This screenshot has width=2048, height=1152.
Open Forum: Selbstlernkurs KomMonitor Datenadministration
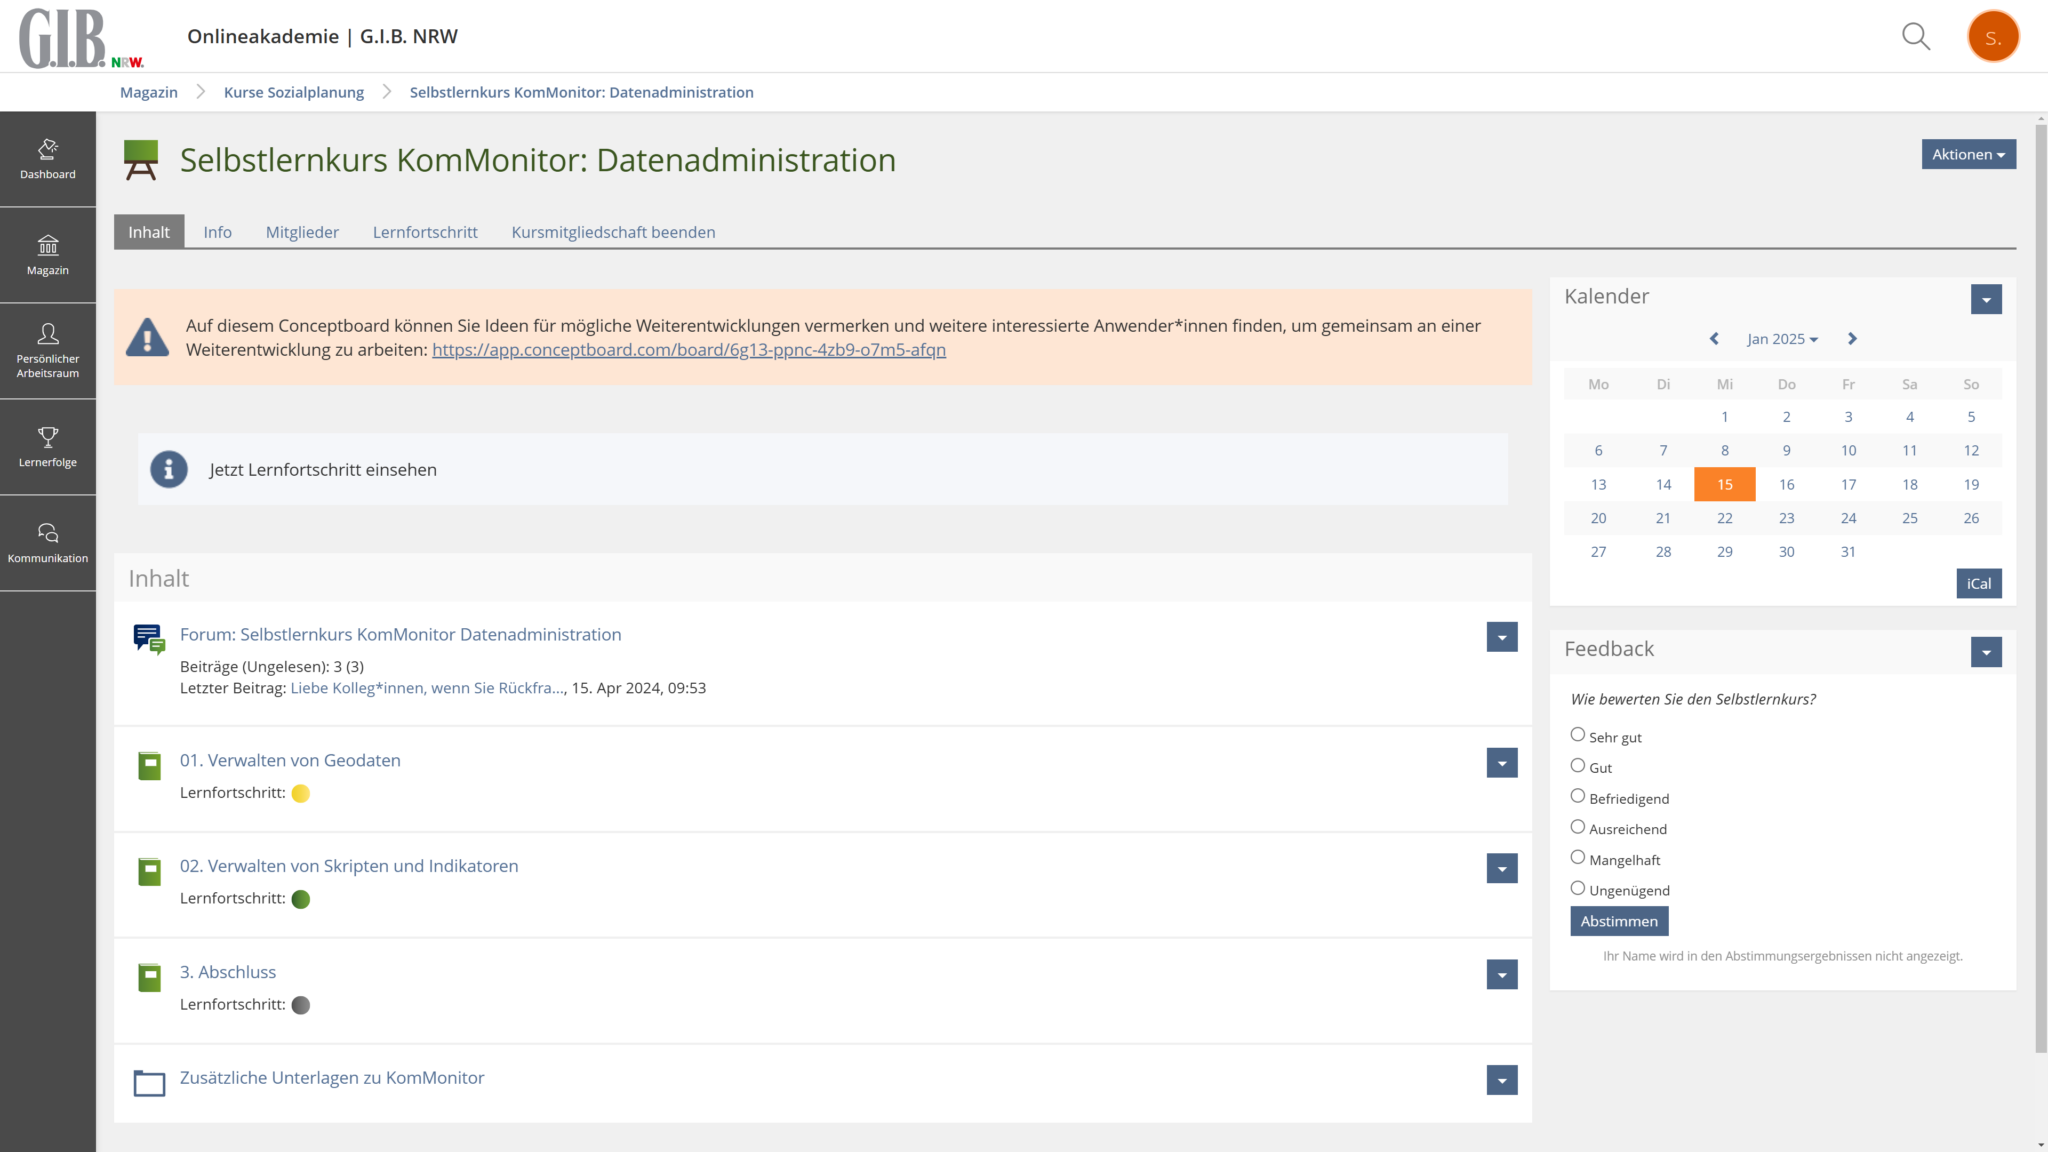pos(401,634)
